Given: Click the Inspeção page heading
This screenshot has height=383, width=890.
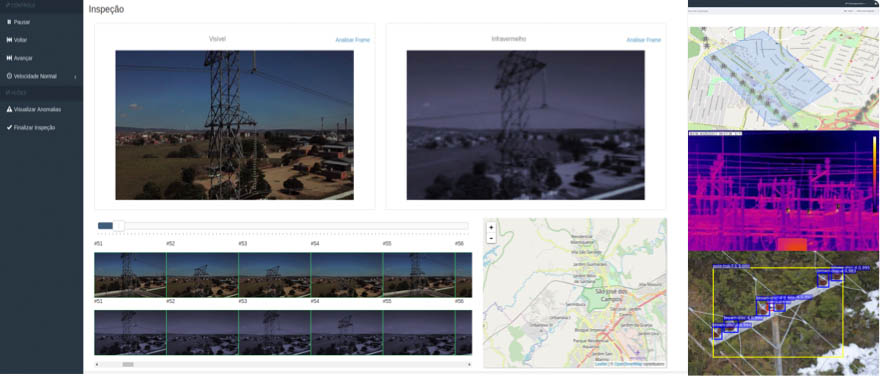Looking at the screenshot, I should pos(106,10).
